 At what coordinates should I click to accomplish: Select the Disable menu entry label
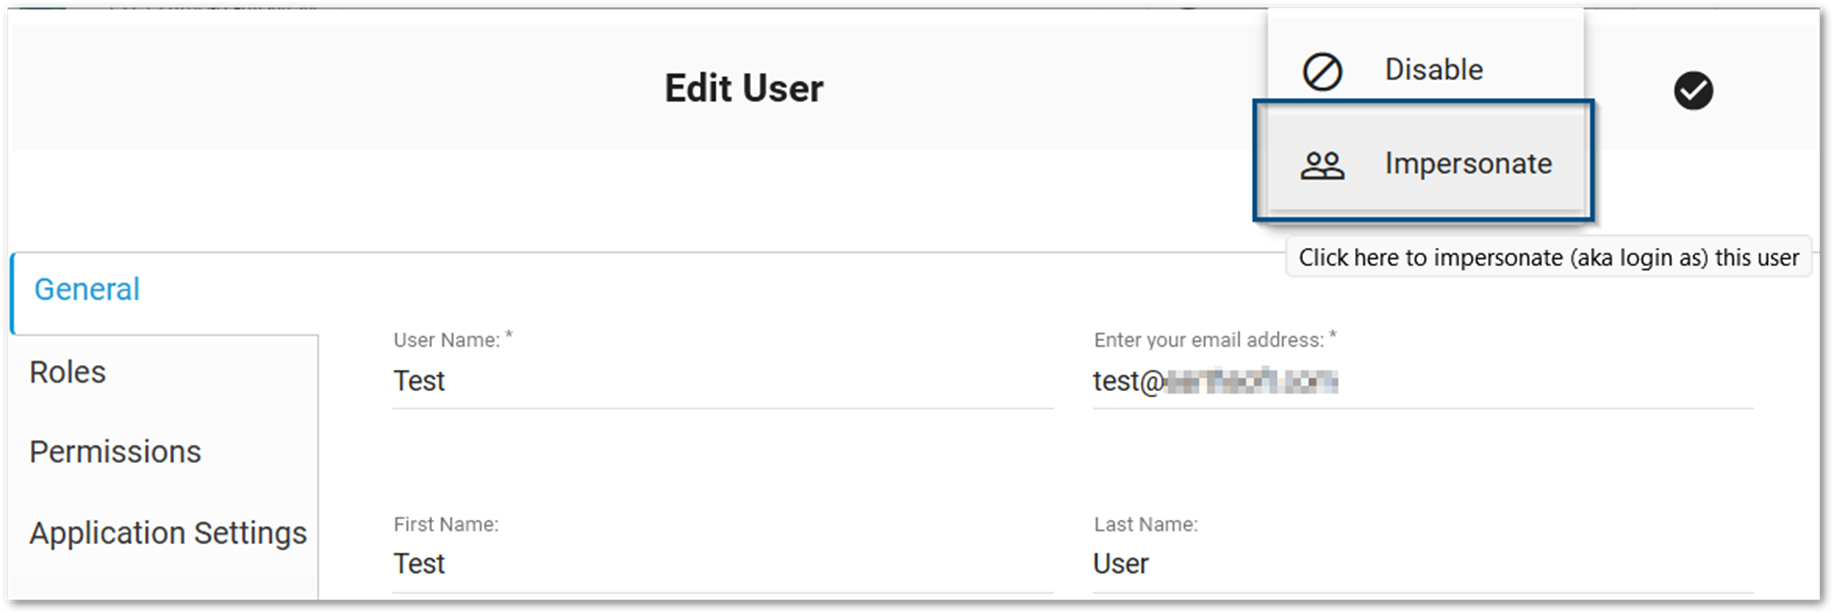pos(1433,70)
